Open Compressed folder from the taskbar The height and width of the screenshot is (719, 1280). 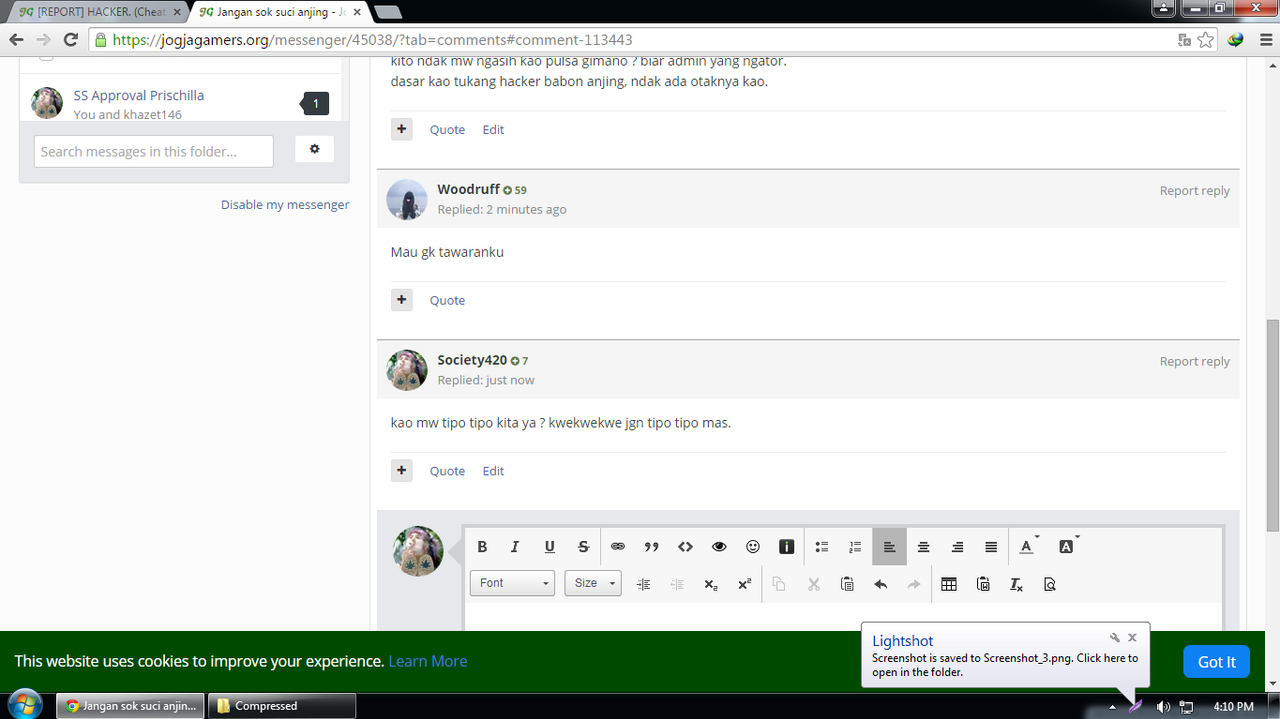(x=282, y=706)
